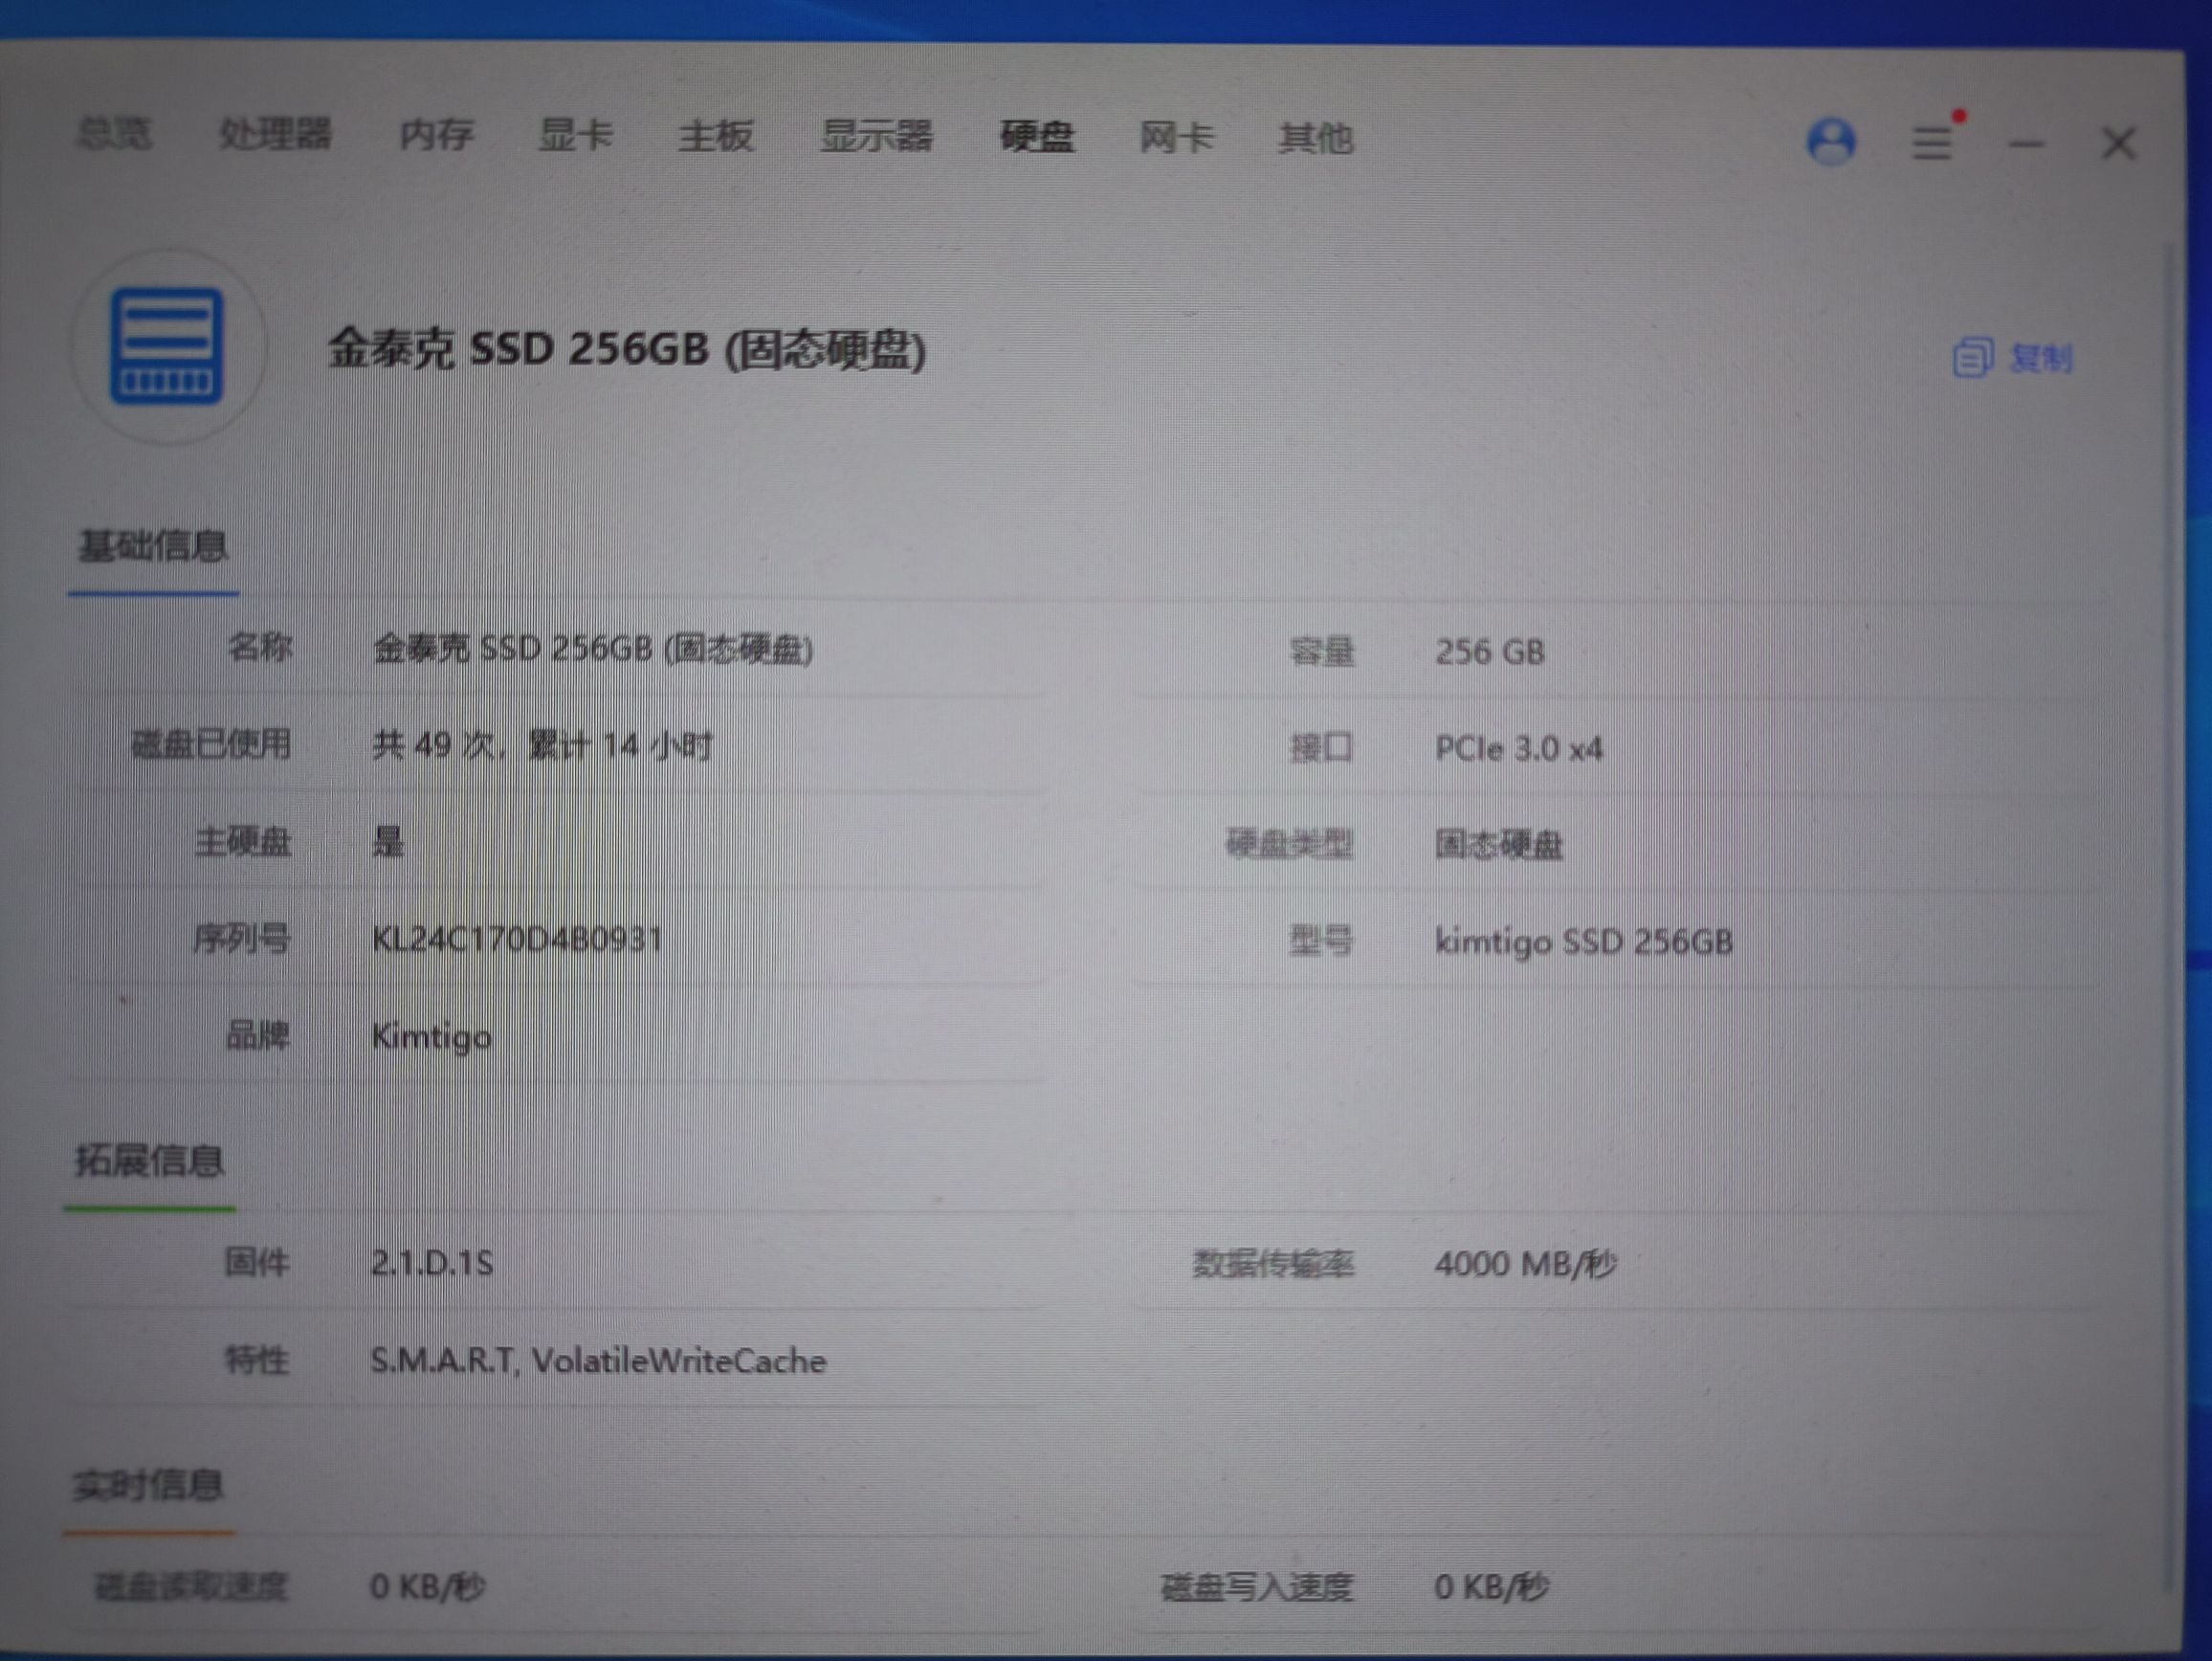Open the 网卡 tab
Screen dimensions: 2212x1661
click(1177, 138)
